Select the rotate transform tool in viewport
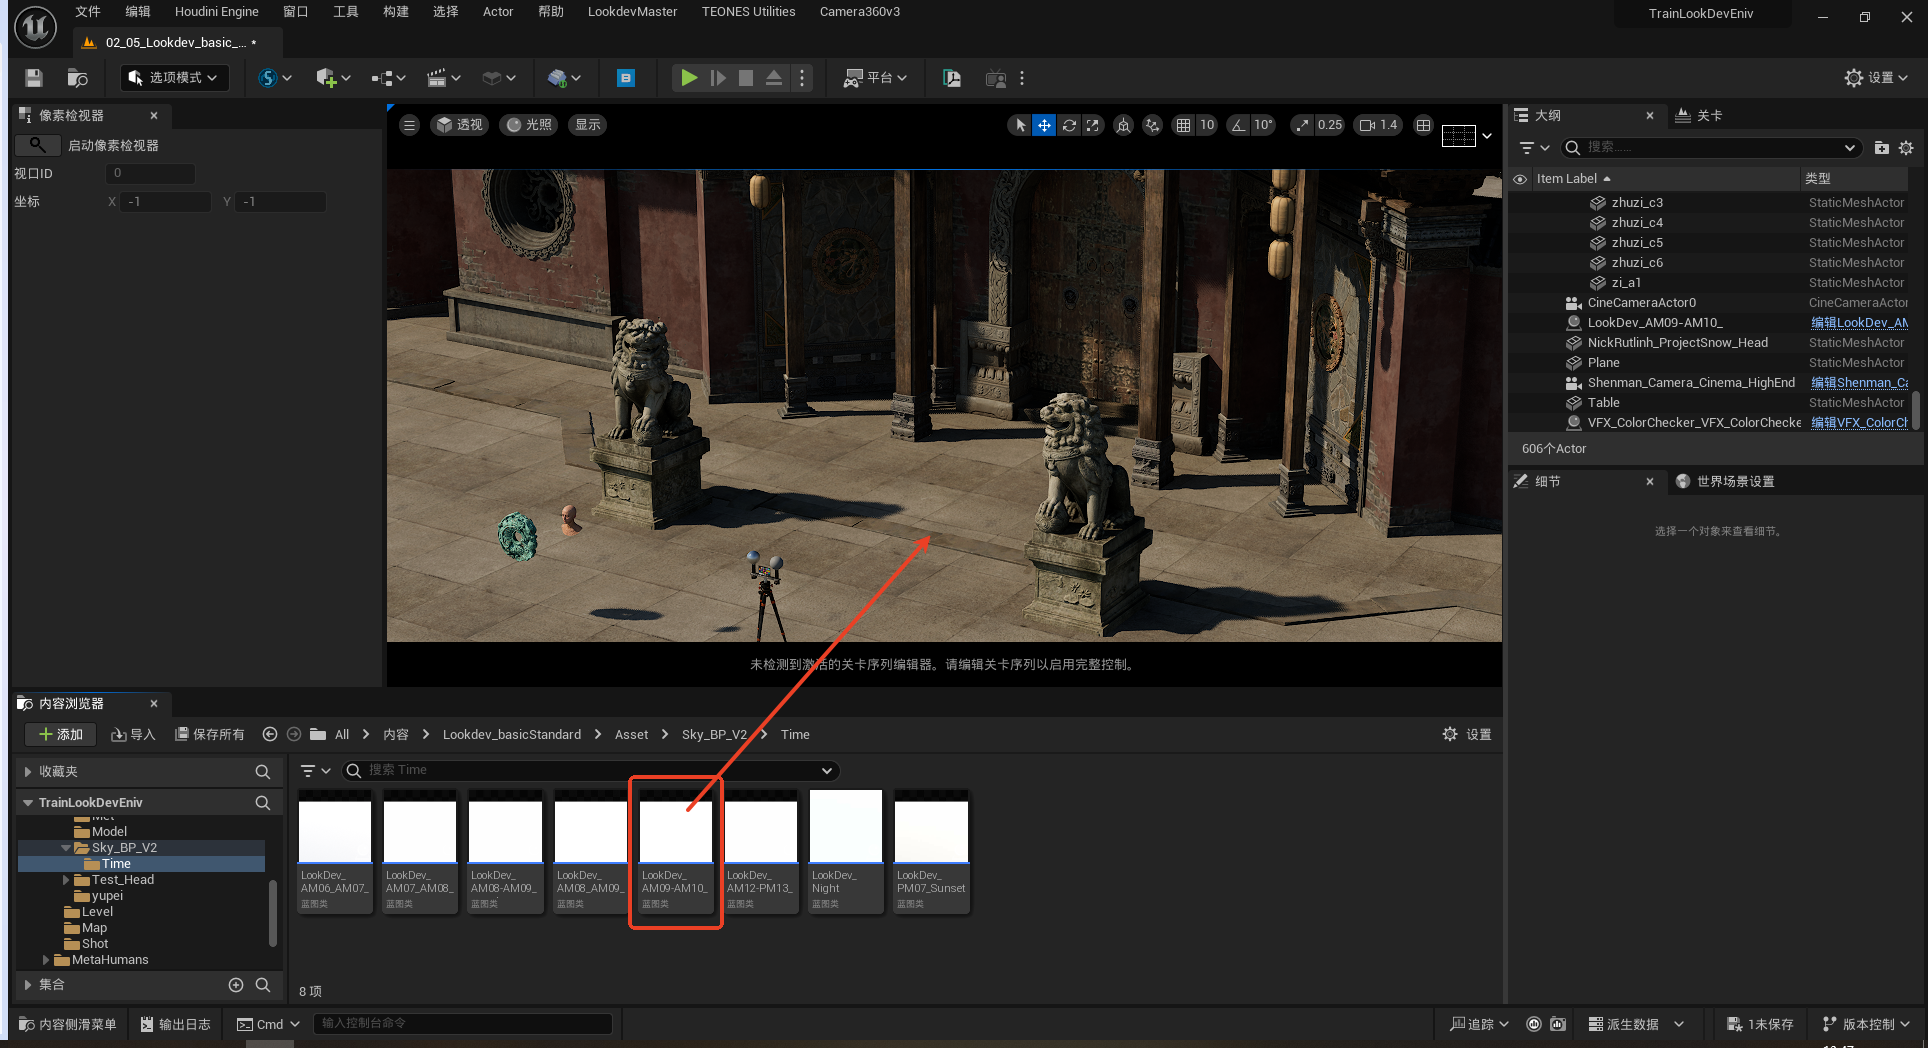Image resolution: width=1928 pixels, height=1048 pixels. pos(1069,125)
